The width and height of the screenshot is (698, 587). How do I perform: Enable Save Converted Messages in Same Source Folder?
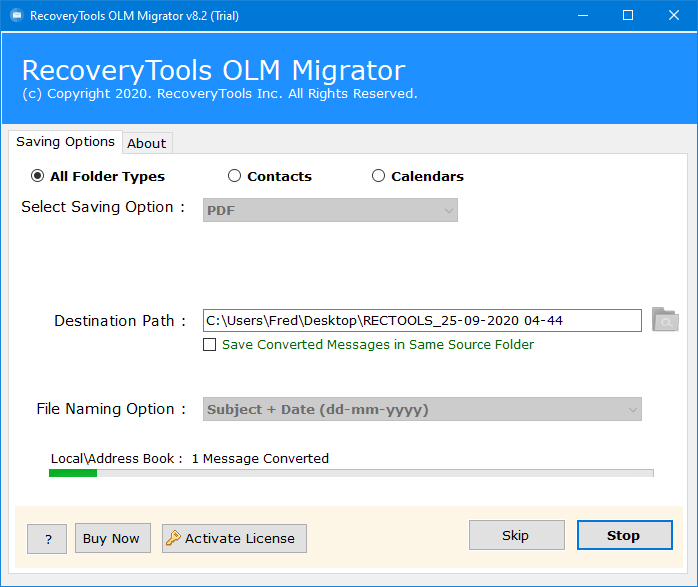pyautogui.click(x=209, y=344)
